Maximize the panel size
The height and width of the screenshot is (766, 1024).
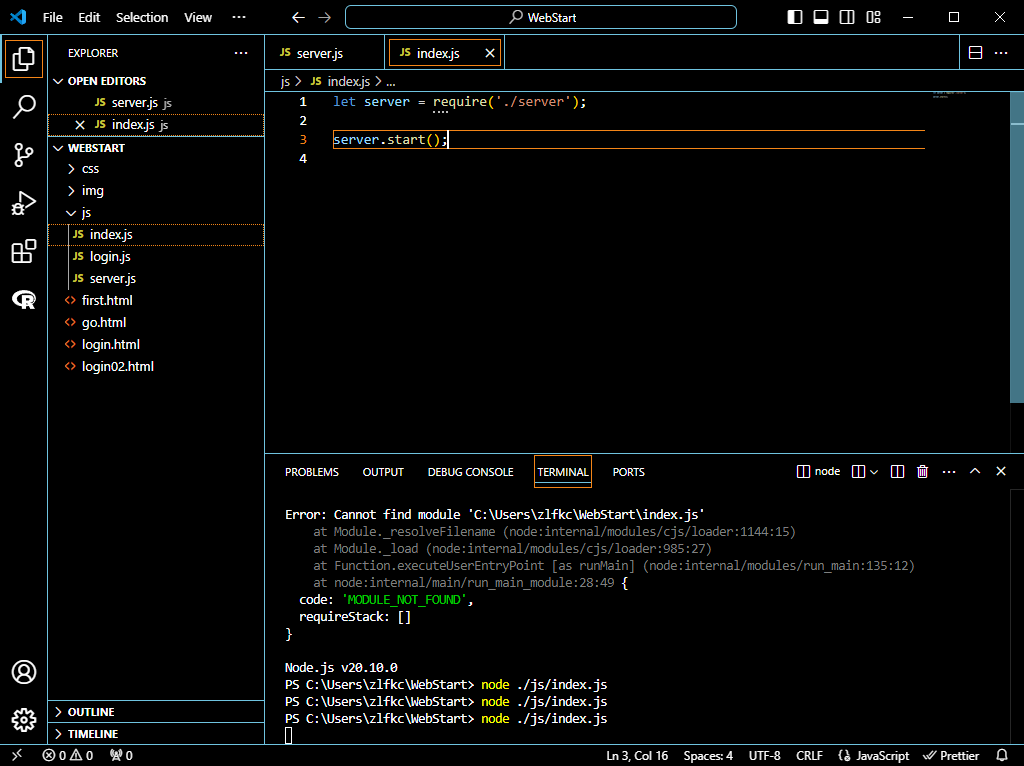point(975,471)
